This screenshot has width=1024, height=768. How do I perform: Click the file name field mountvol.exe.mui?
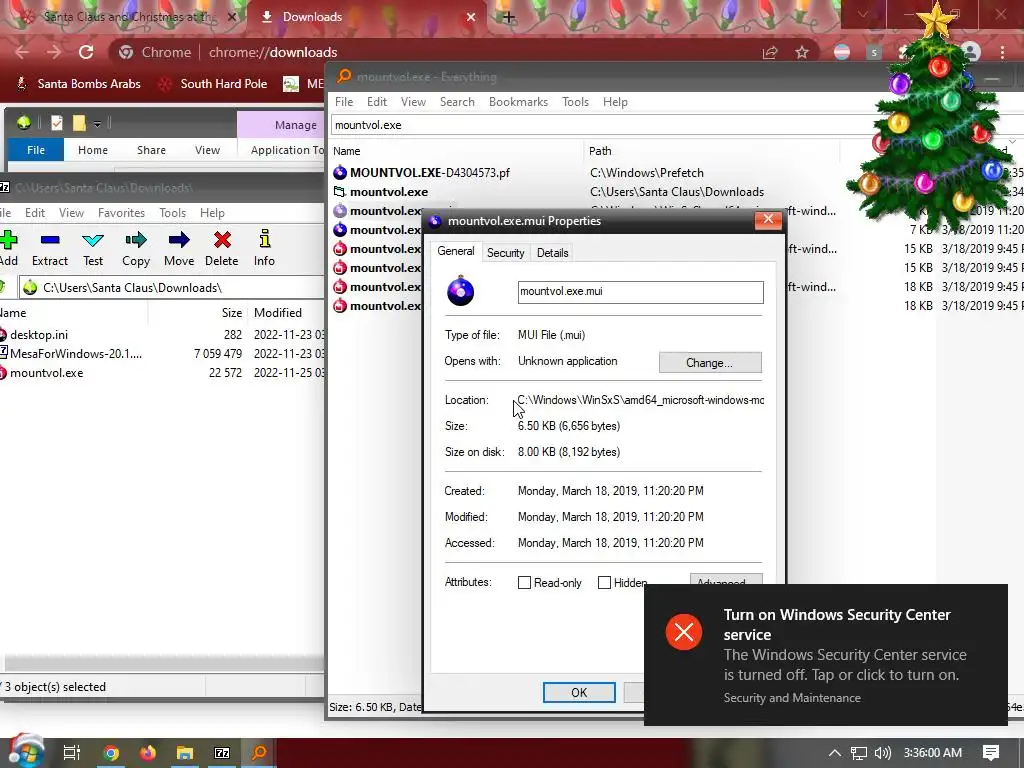(641, 292)
